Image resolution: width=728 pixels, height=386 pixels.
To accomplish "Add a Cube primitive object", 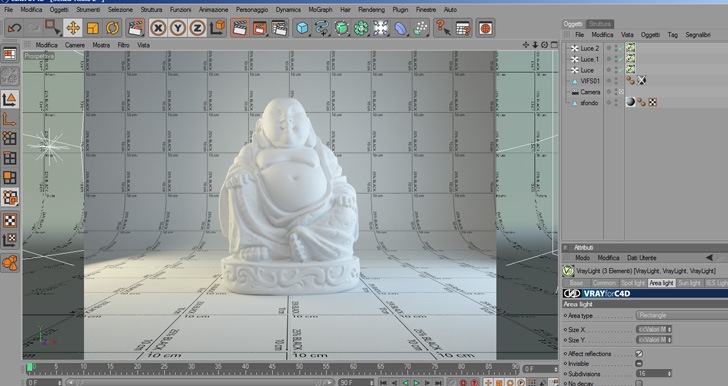I will click(302, 28).
